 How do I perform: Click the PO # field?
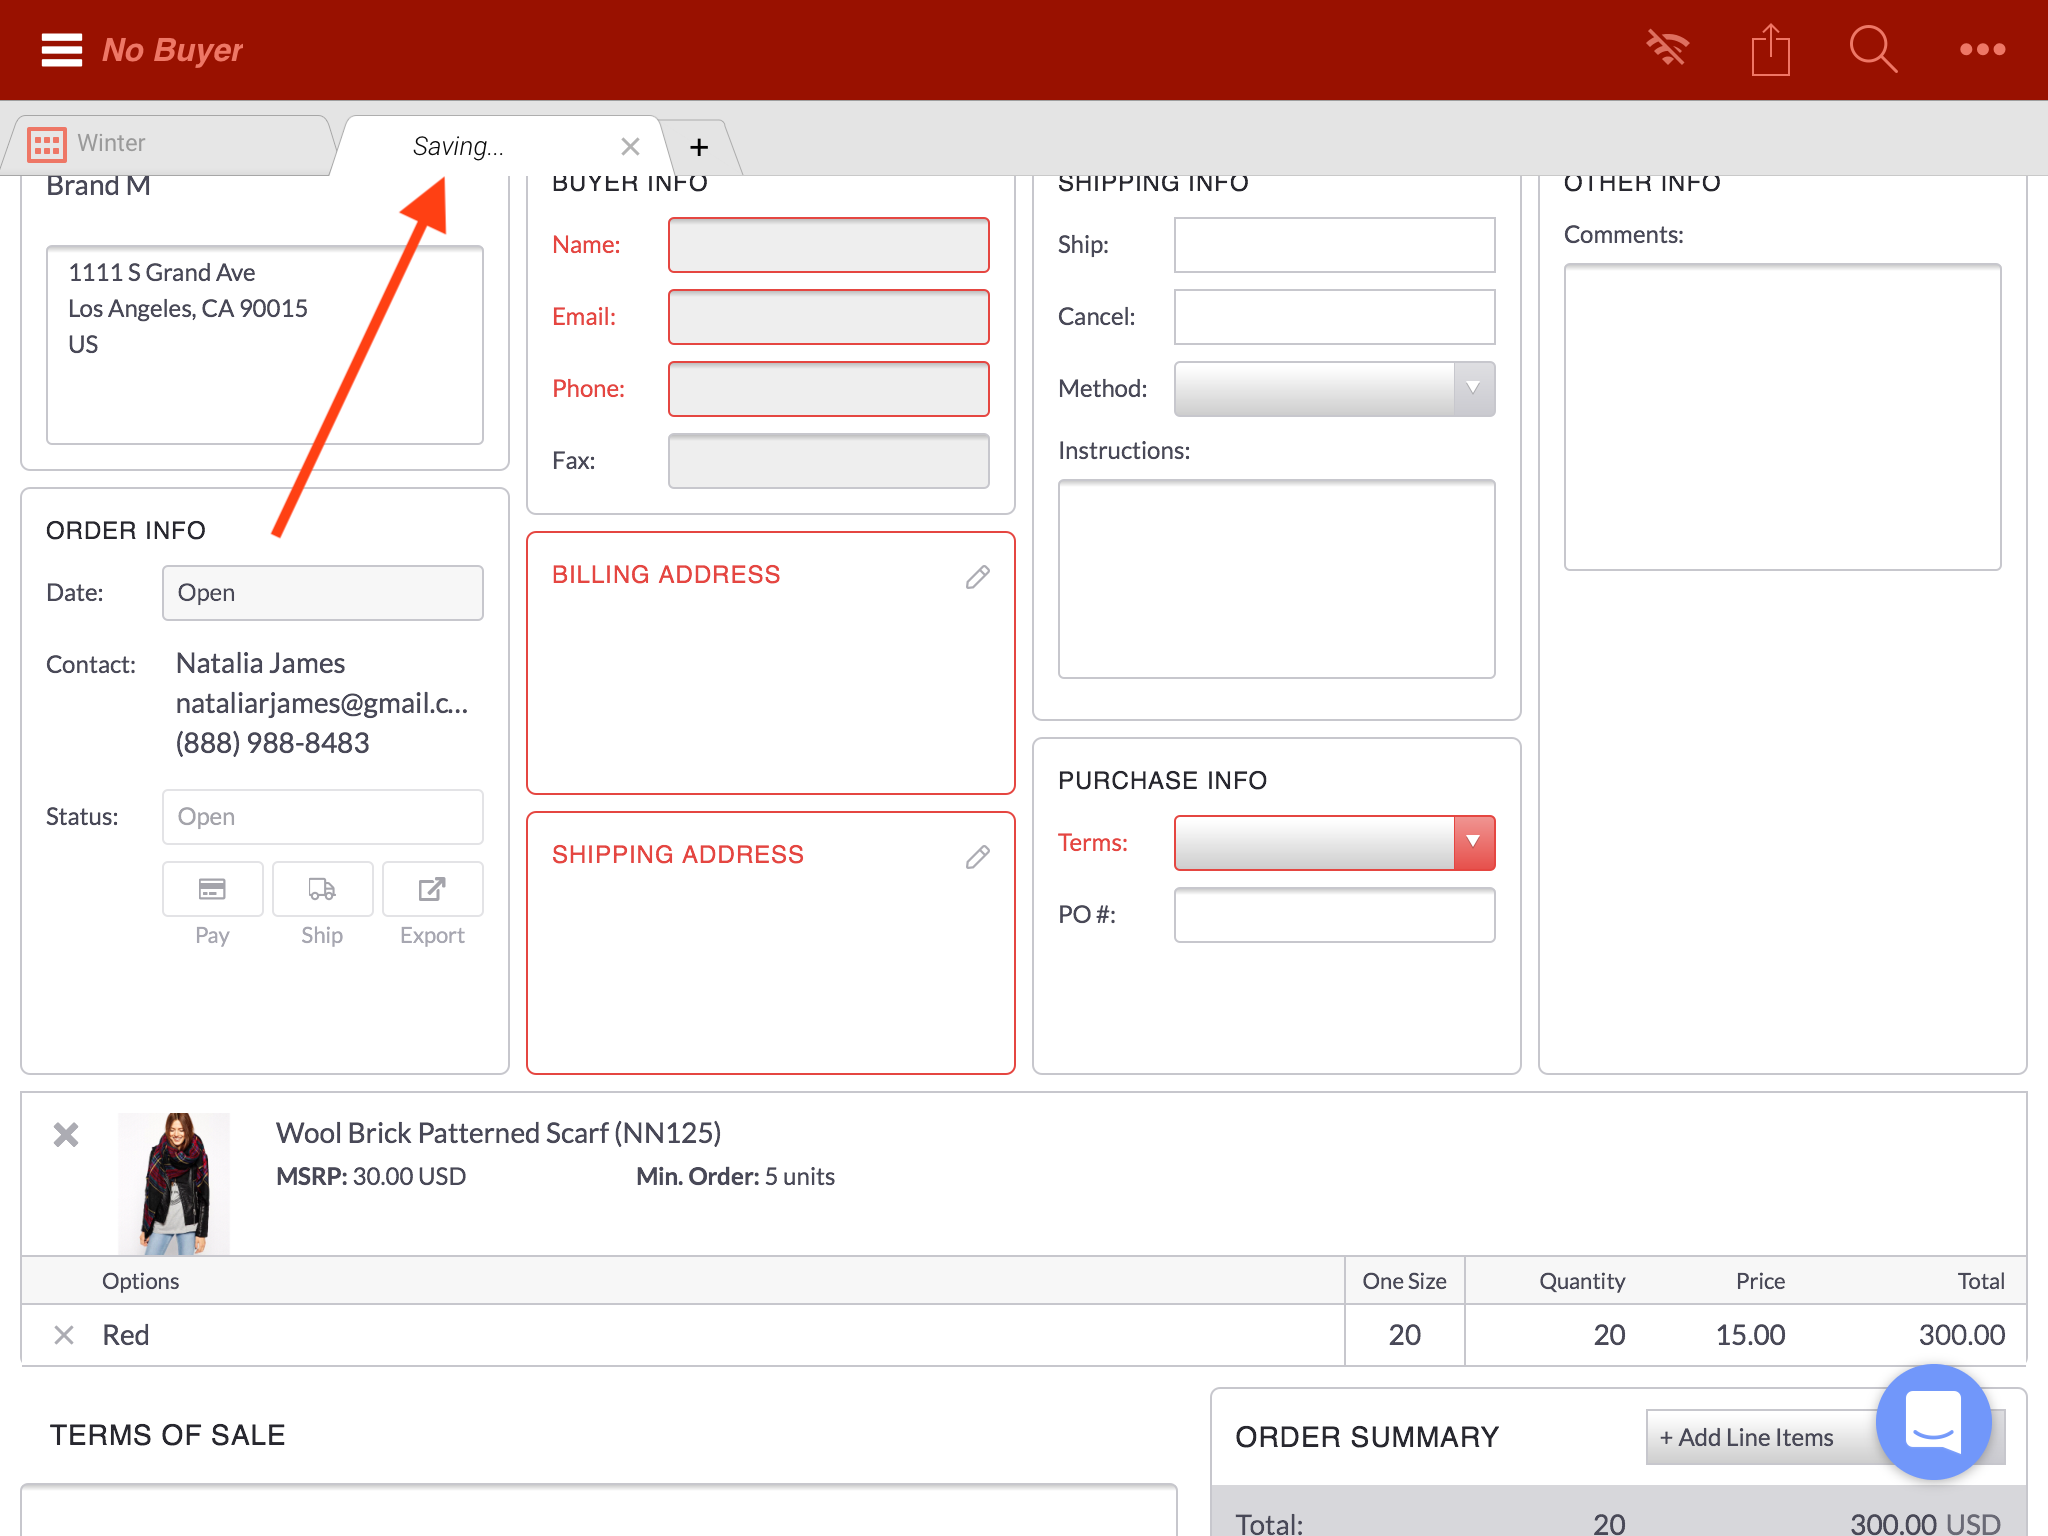point(1334,914)
